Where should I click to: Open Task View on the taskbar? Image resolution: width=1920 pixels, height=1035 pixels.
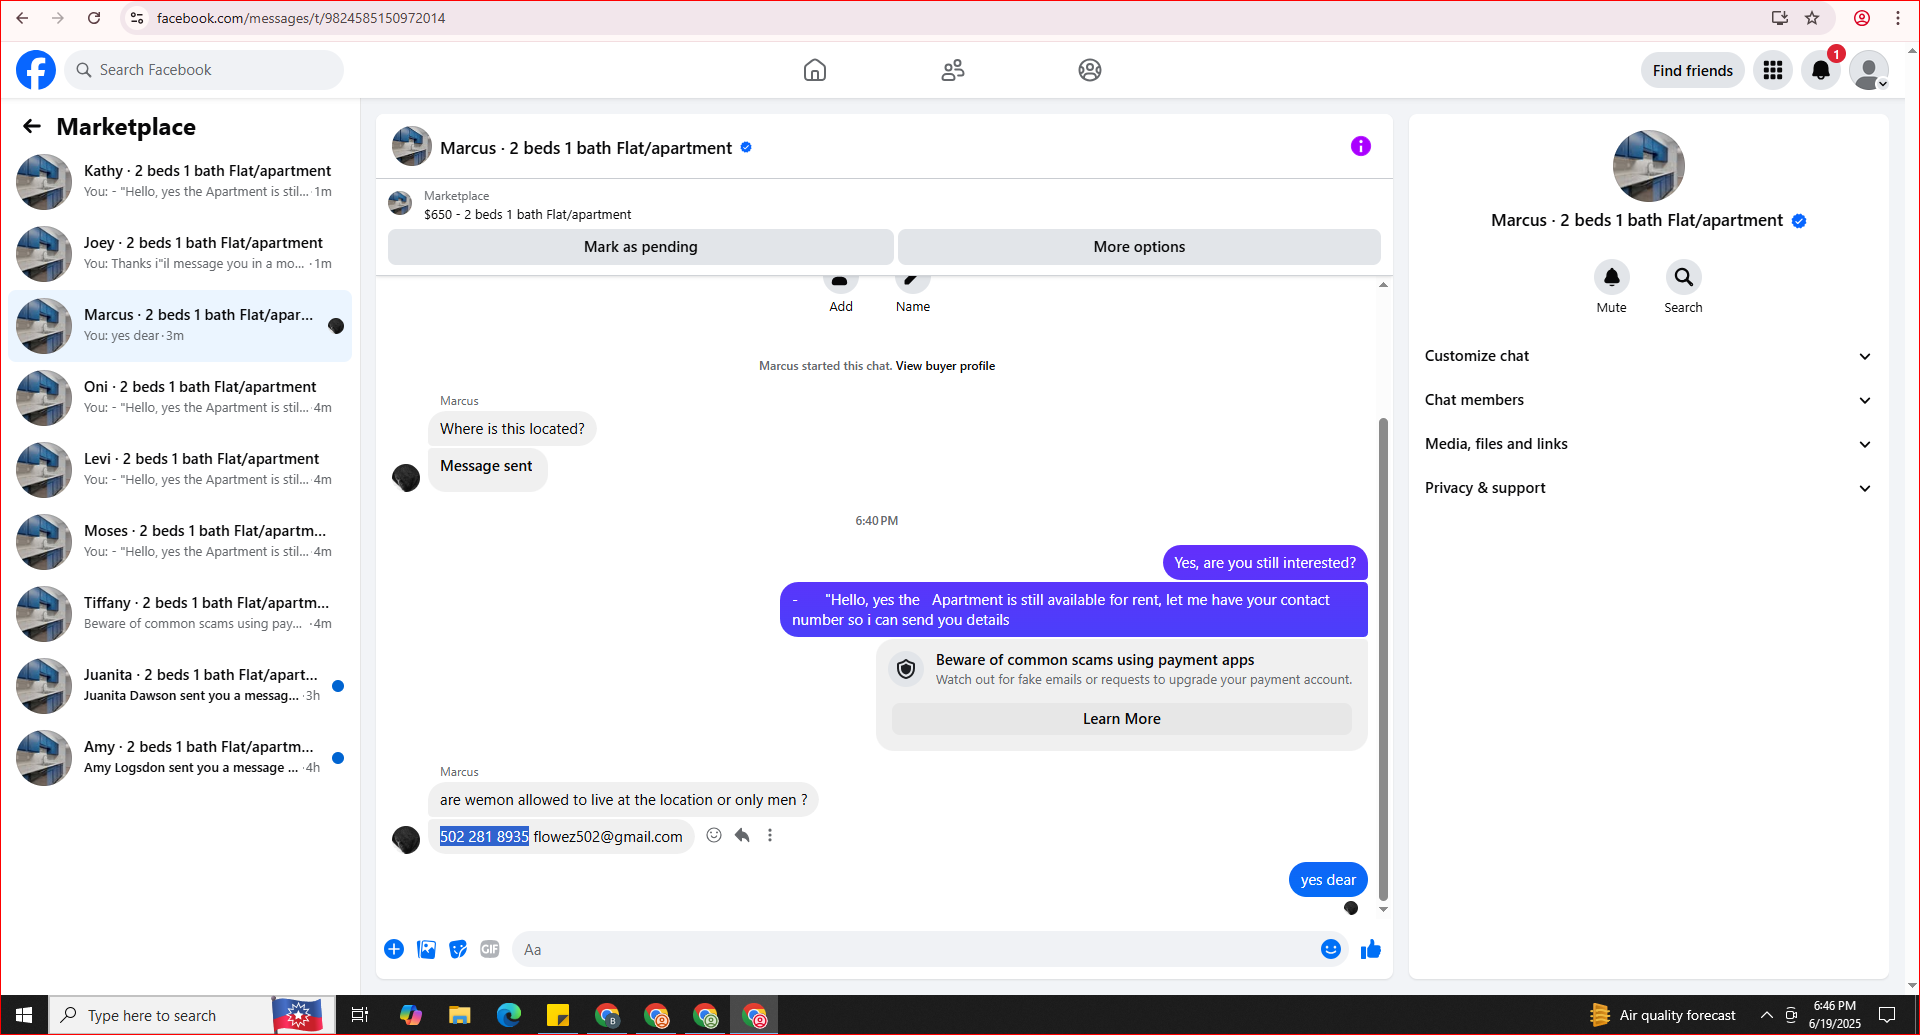[x=360, y=1015]
